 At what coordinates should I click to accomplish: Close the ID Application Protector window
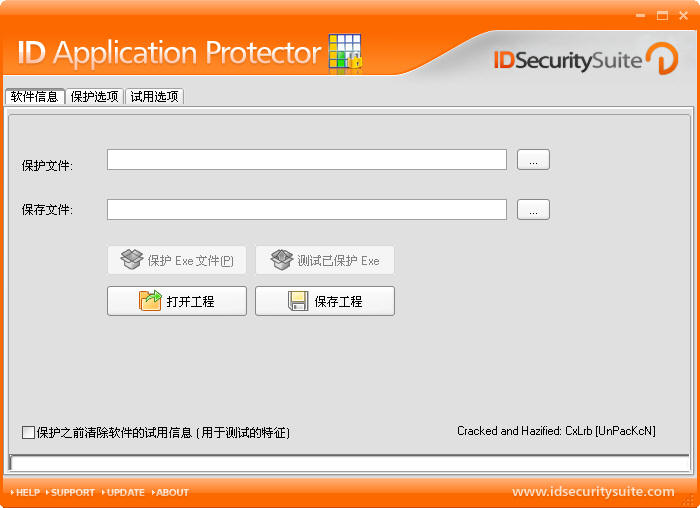(683, 15)
